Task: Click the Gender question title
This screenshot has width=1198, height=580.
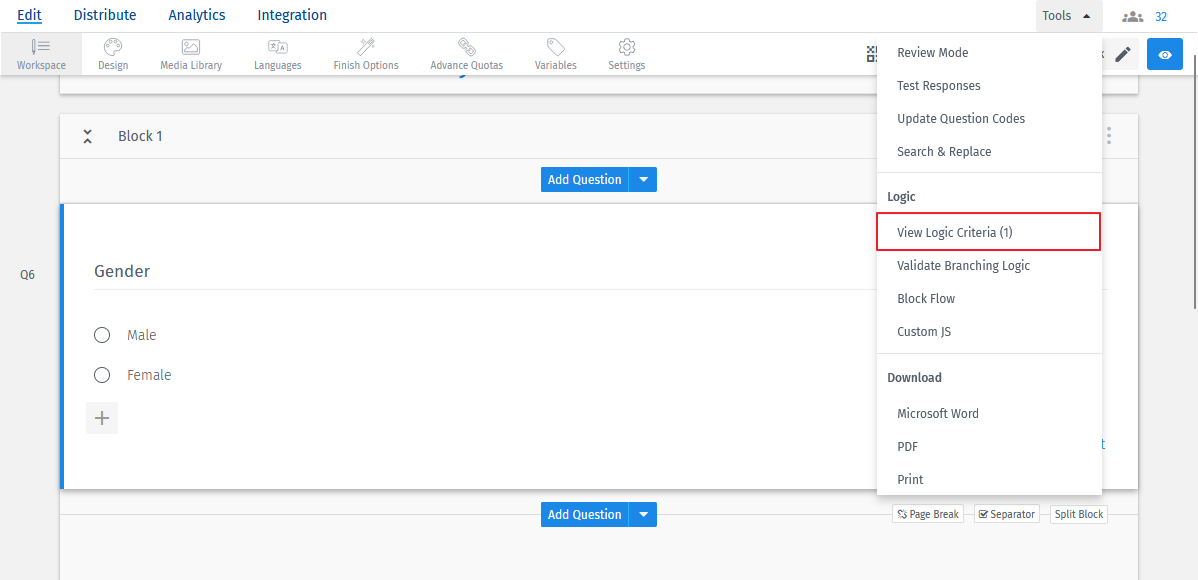Action: 122,271
